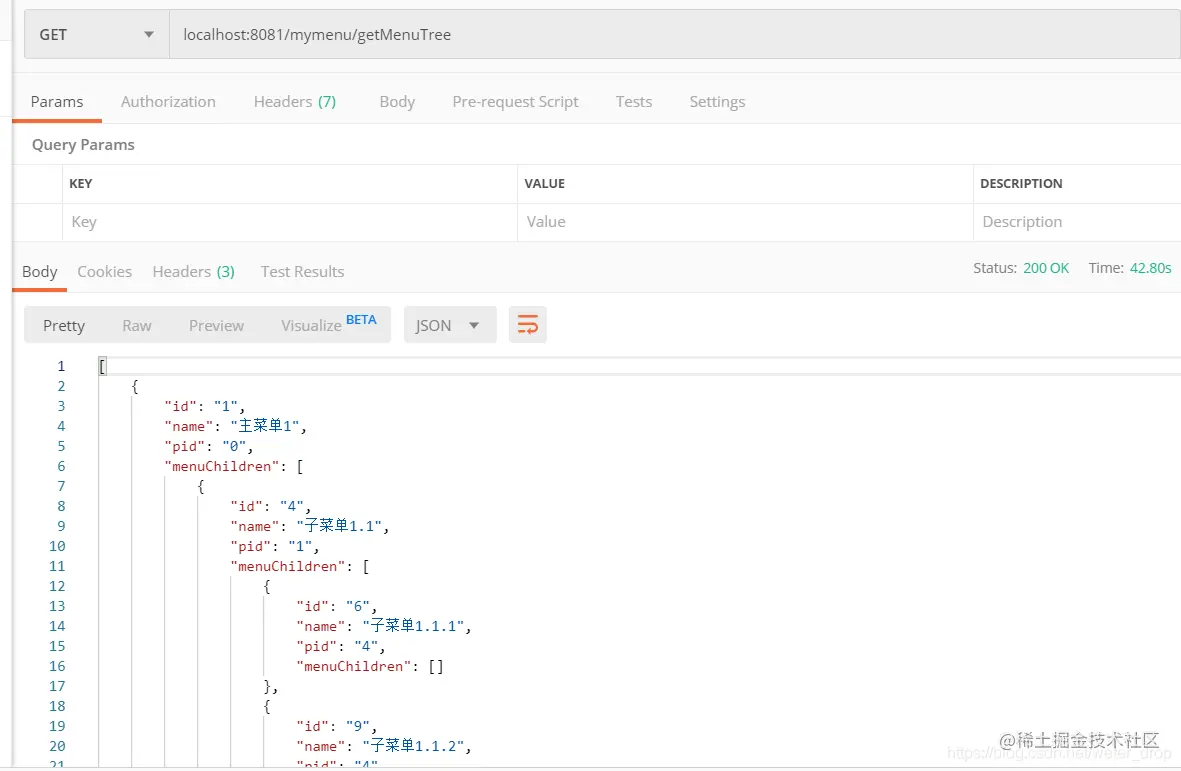Image resolution: width=1181 pixels, height=771 pixels.
Task: Click the "子菜单1.1.2" name value
Action: point(414,746)
